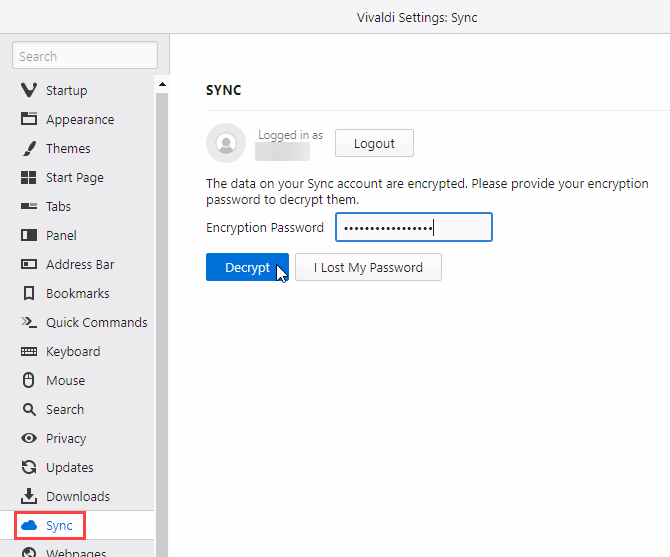Go to Search settings category
The height and width of the screenshot is (557, 670).
[x=77, y=410]
